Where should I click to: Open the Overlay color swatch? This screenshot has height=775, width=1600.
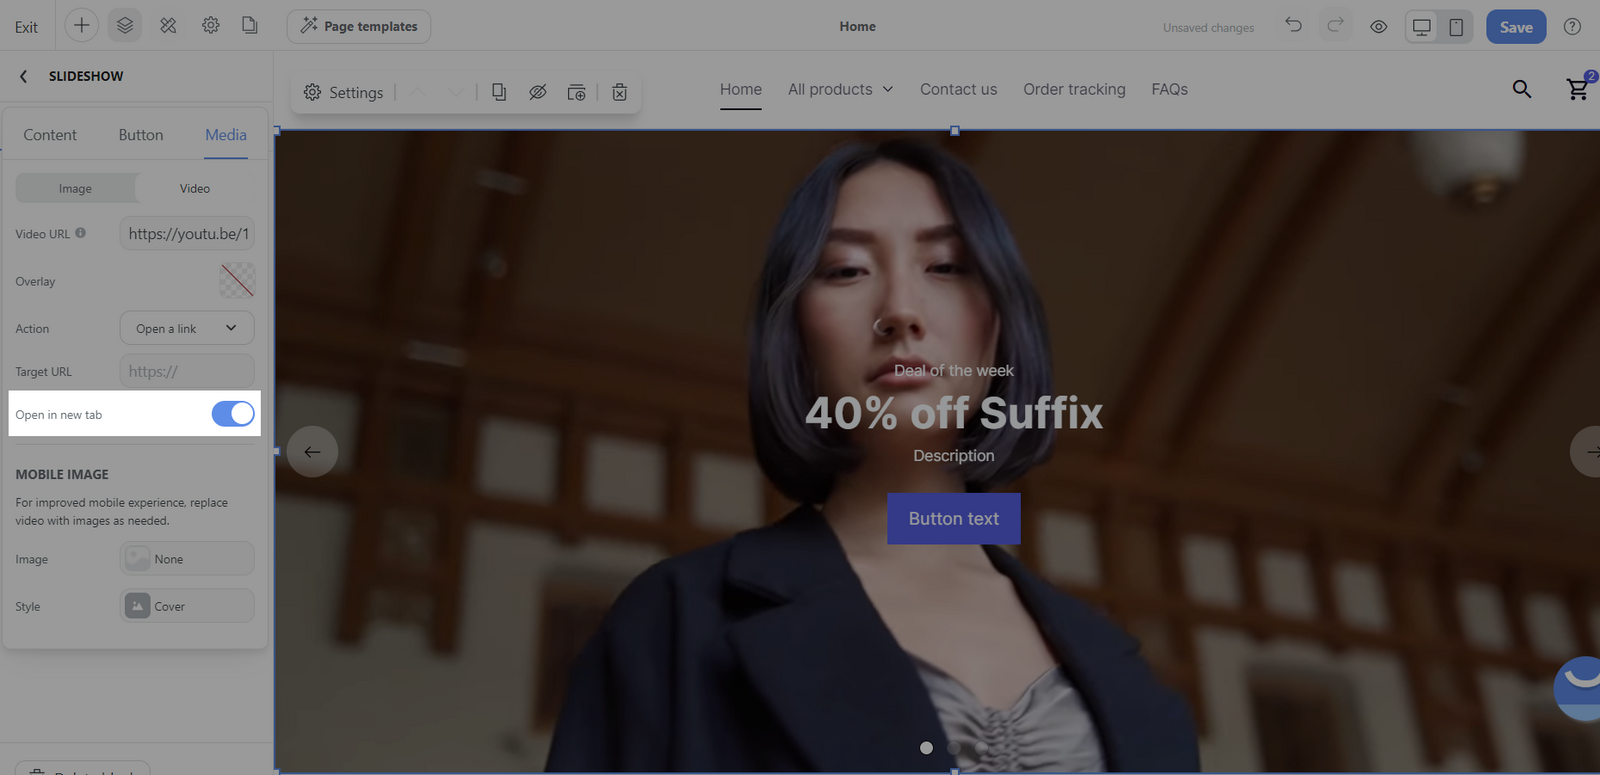(237, 280)
